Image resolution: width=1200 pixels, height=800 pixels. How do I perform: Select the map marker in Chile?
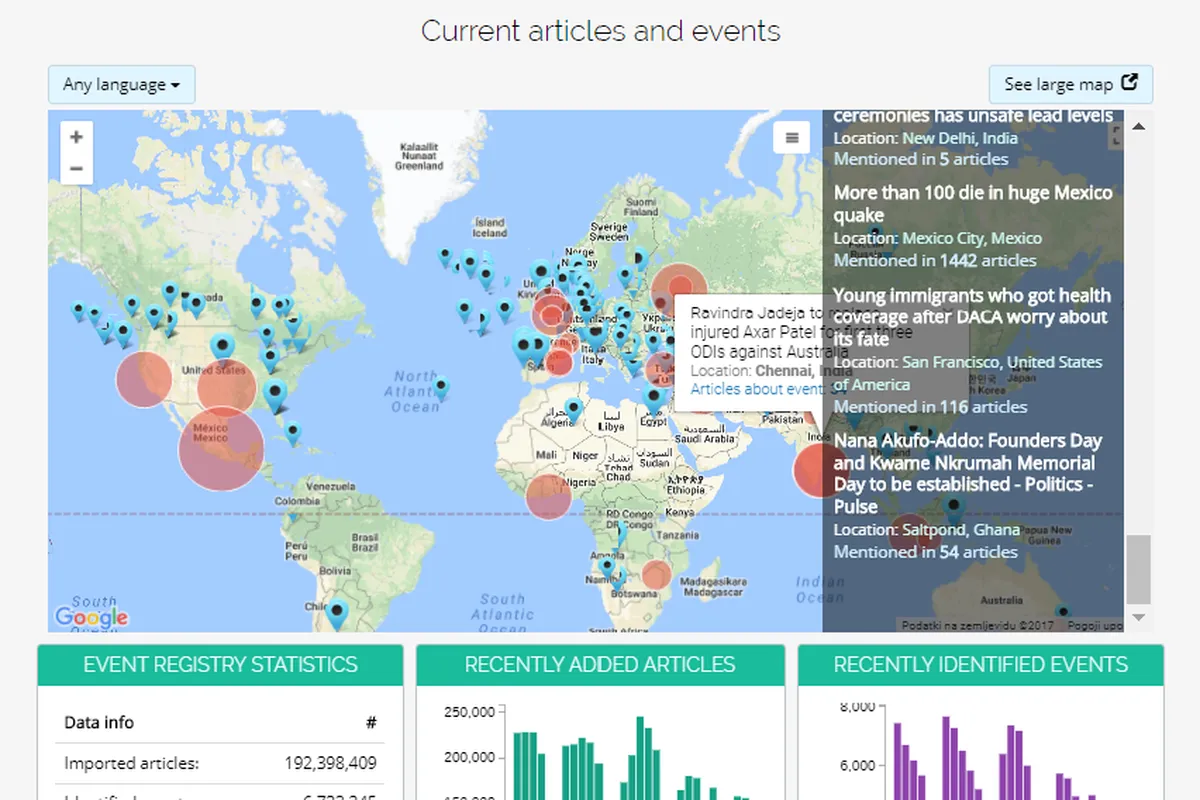[x=338, y=613]
